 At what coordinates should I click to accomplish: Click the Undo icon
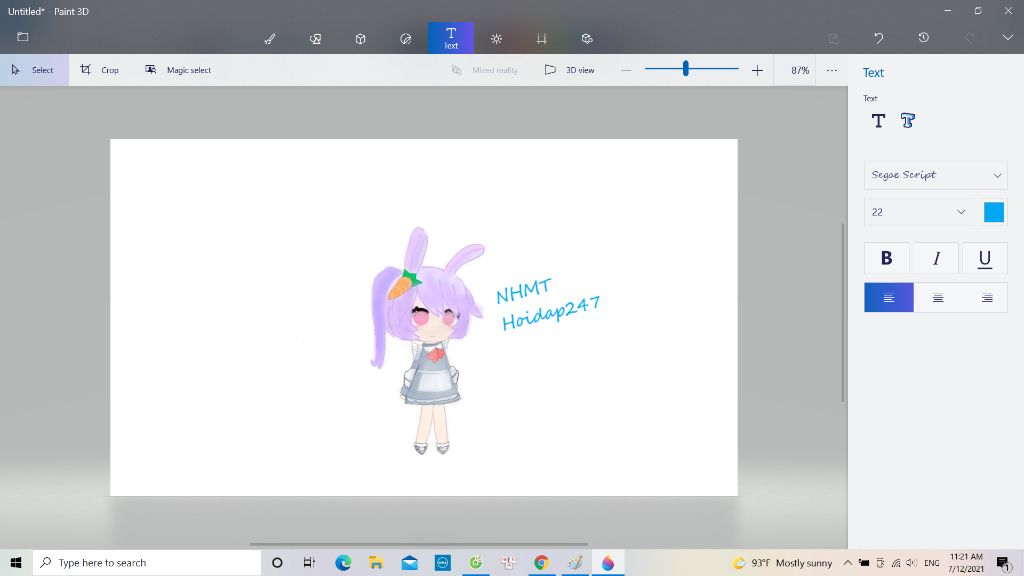879,38
